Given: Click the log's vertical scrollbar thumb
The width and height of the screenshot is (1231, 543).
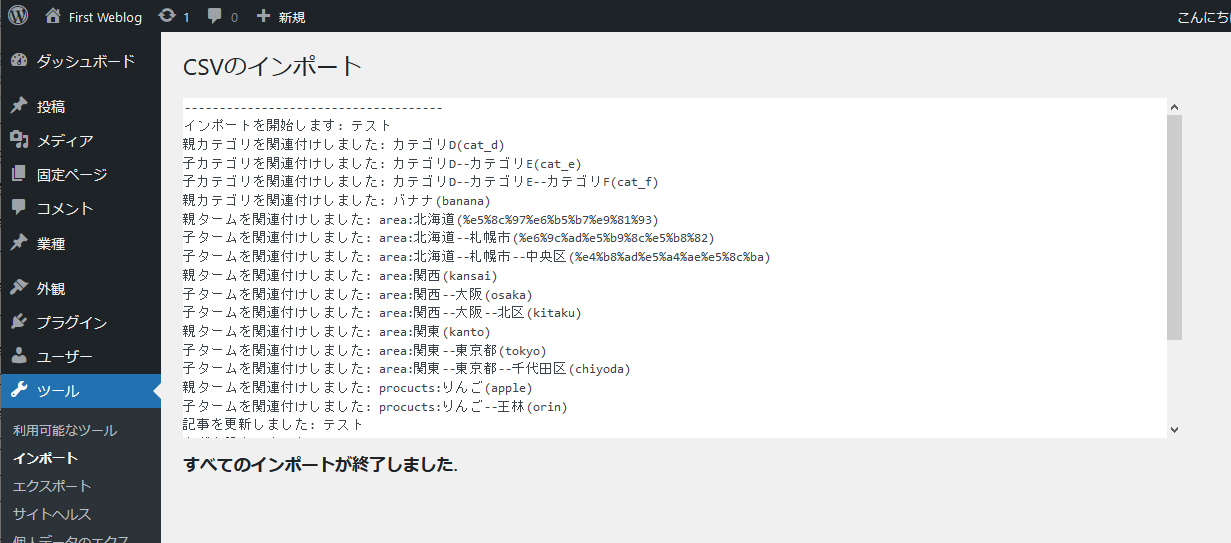Looking at the screenshot, I should [x=1174, y=227].
